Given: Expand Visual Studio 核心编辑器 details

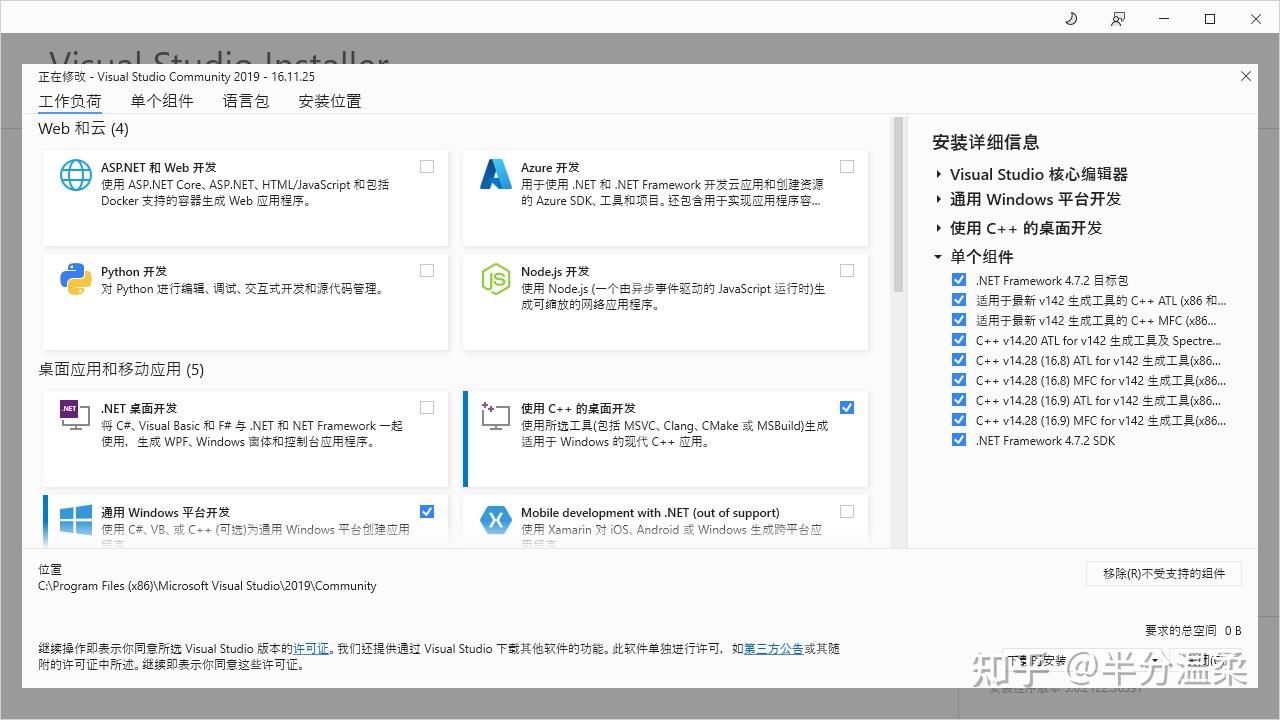Looking at the screenshot, I should point(938,173).
